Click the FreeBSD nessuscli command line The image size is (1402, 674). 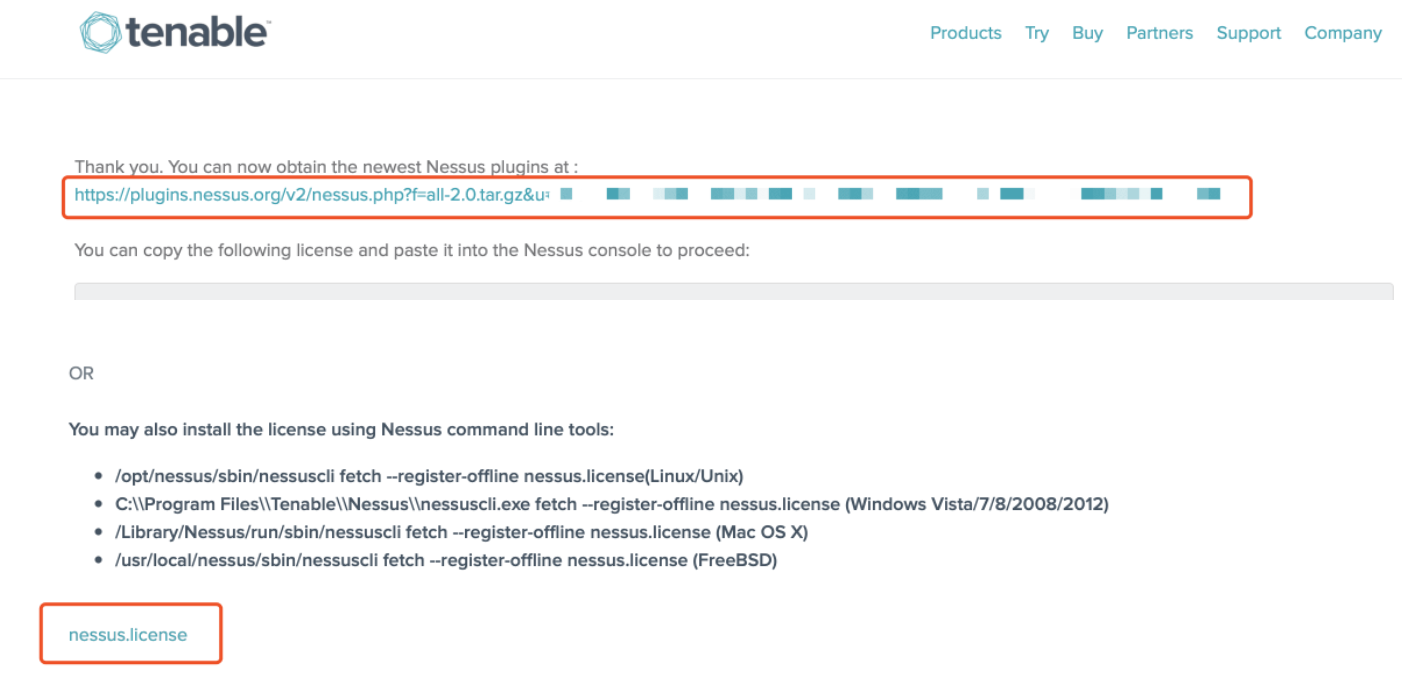point(446,560)
